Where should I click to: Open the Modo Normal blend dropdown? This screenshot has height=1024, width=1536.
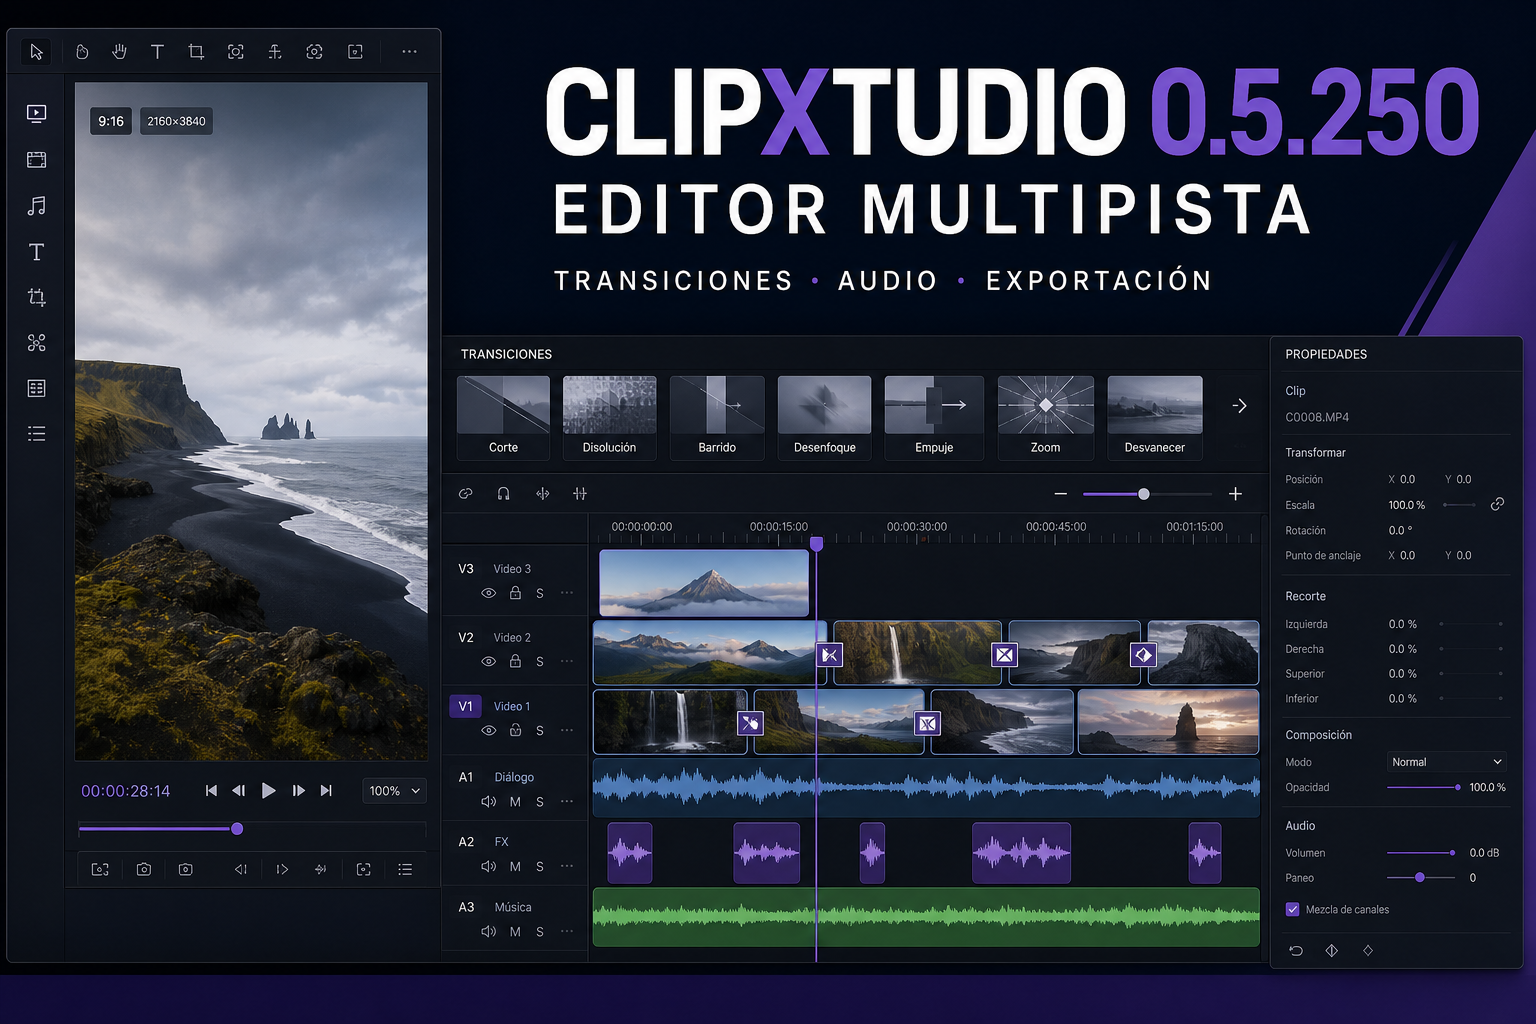[1446, 762]
